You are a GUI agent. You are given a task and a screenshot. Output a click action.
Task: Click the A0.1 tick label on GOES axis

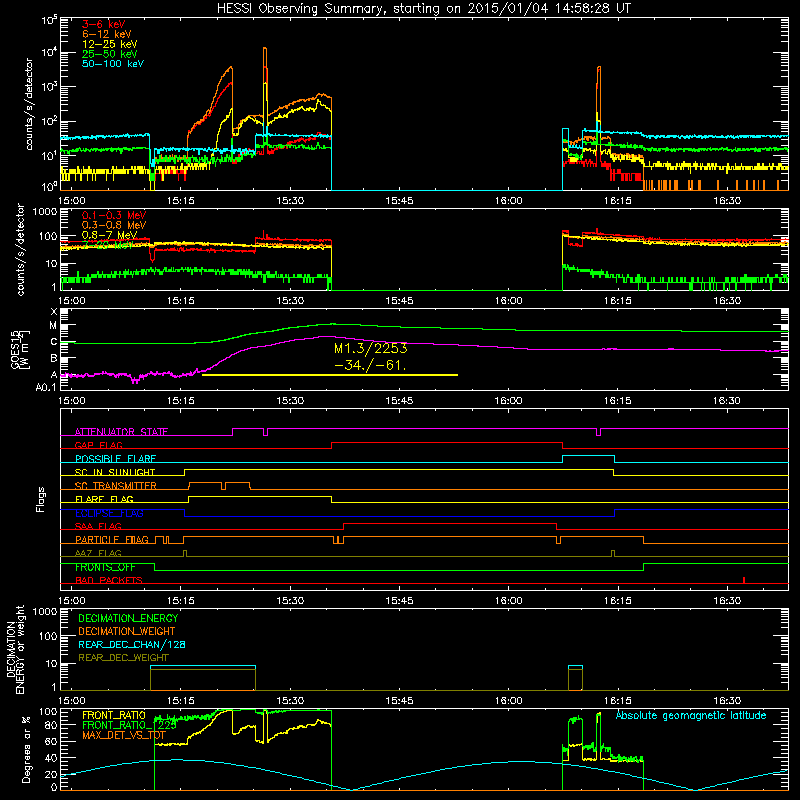click(x=45, y=388)
